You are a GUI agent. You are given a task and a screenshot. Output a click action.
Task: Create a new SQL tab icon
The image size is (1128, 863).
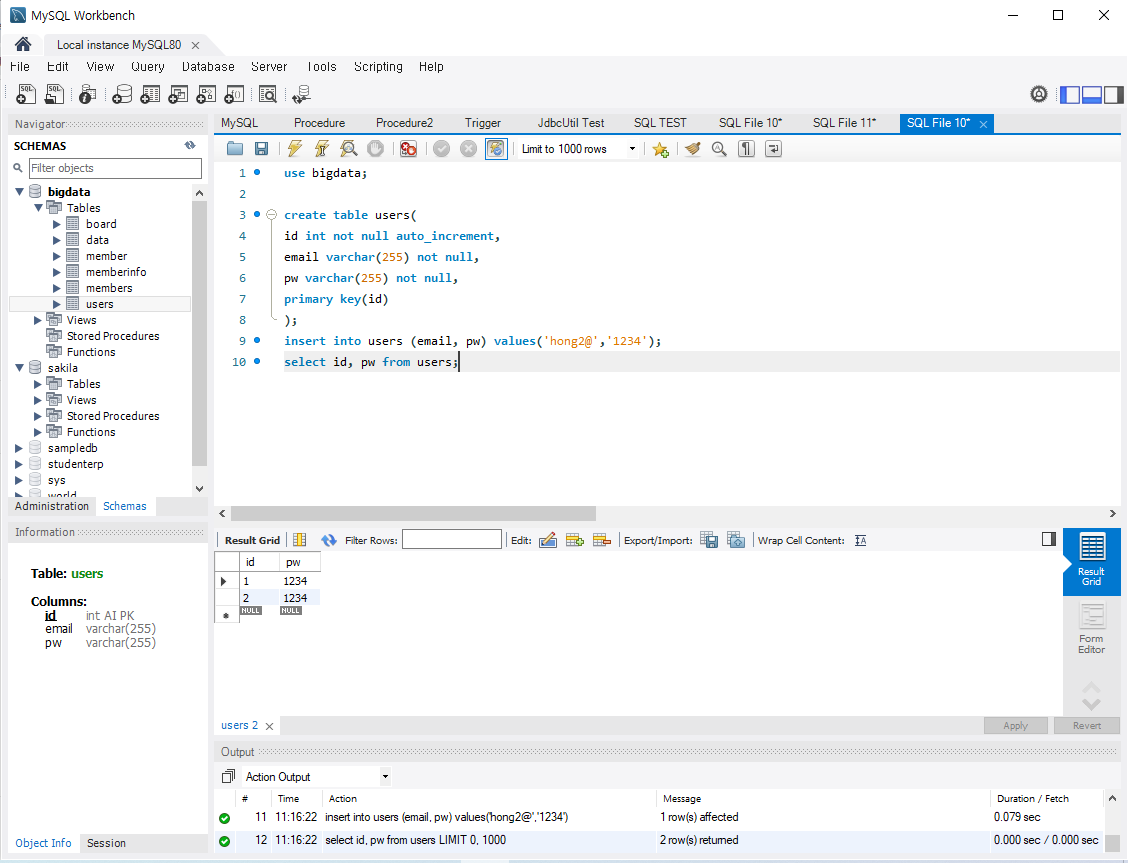click(26, 94)
